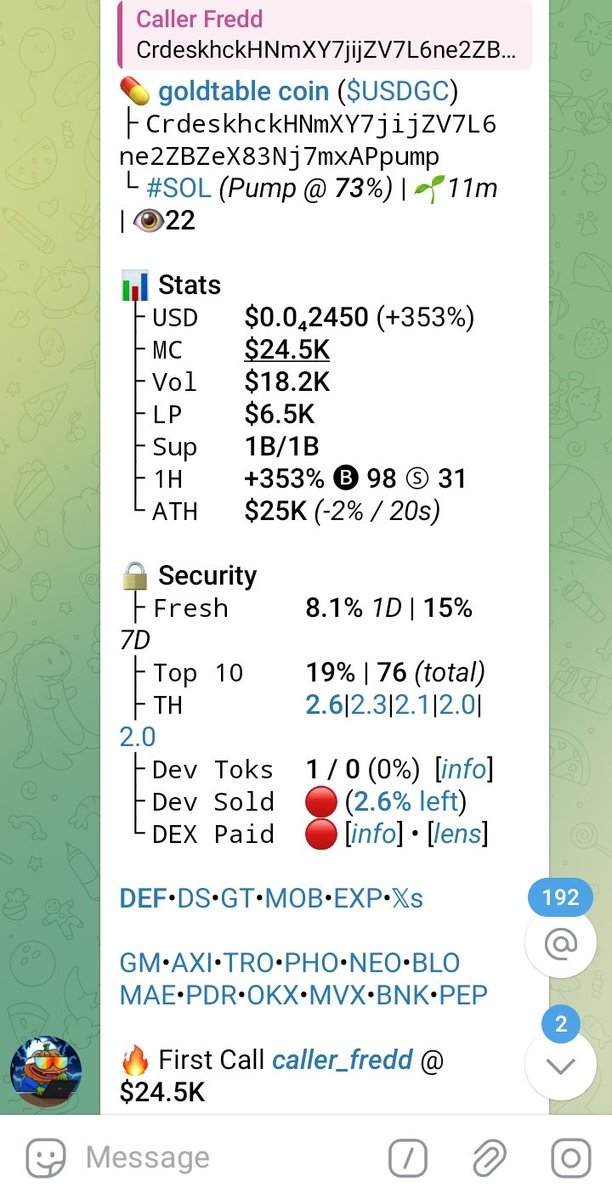Open the goldtable coin link
Viewport: 612px width, 1199px height.
(x=243, y=92)
